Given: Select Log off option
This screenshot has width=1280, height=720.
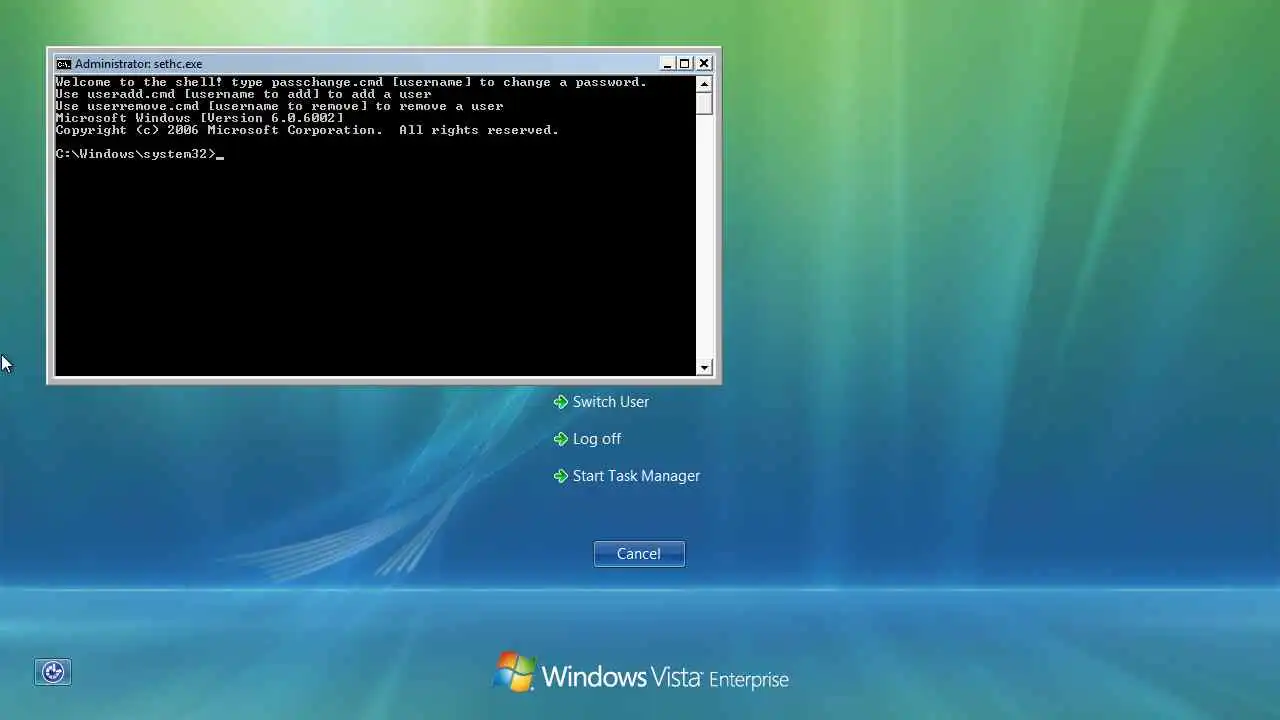Looking at the screenshot, I should pyautogui.click(x=596, y=439).
